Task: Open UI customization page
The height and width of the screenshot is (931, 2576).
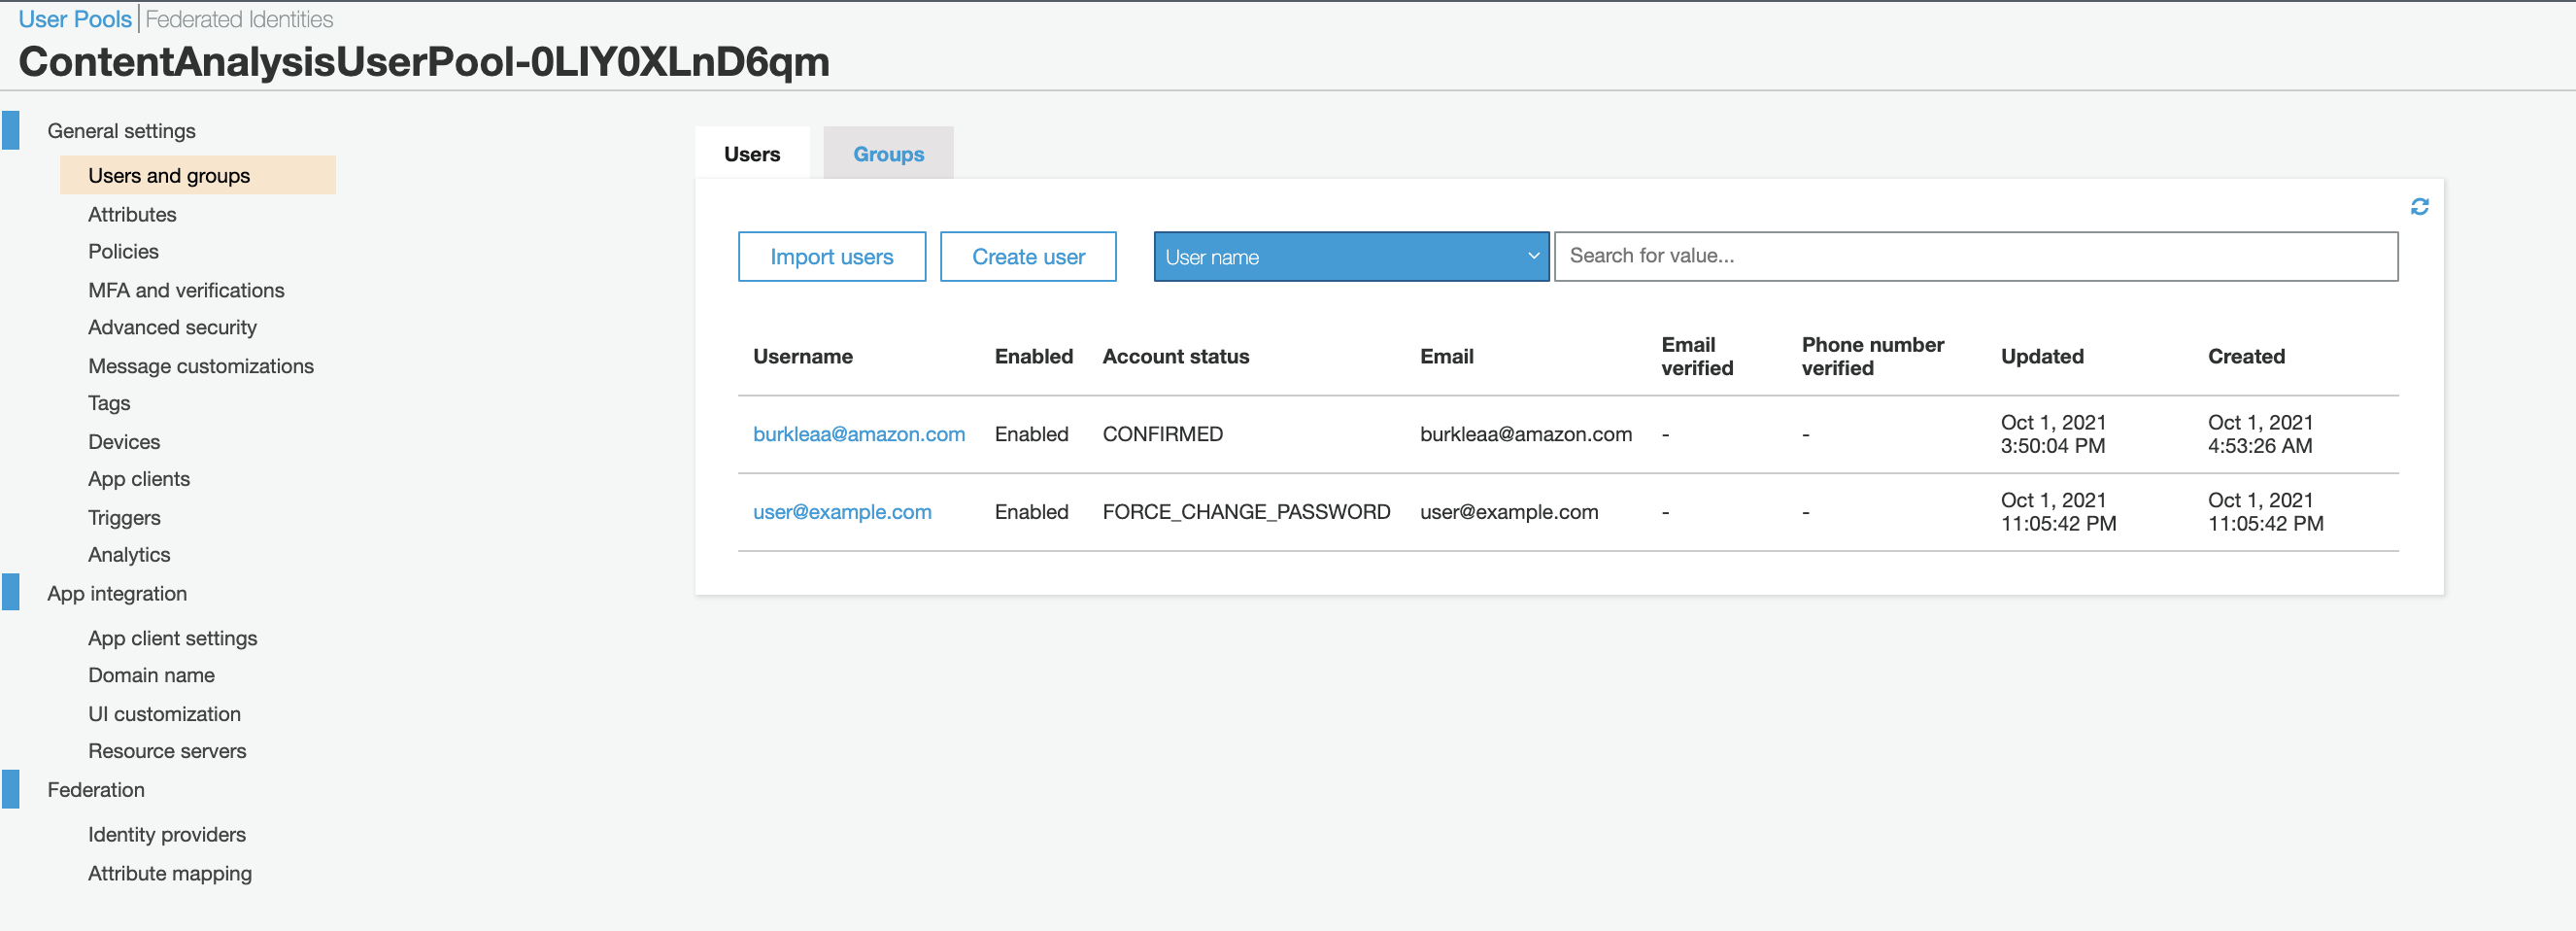Action: coord(164,715)
